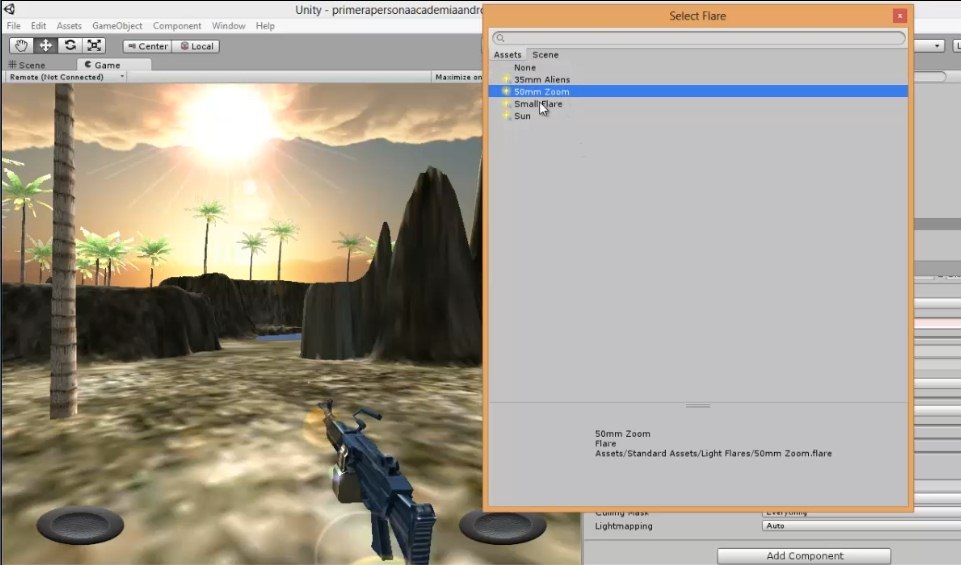Open the Lightmapping Auto dropdown

(861, 526)
